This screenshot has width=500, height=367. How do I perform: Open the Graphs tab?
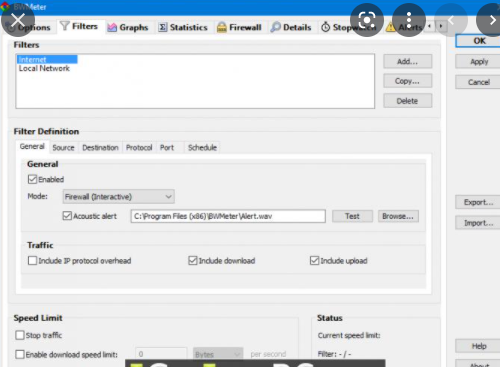pyautogui.click(x=128, y=27)
